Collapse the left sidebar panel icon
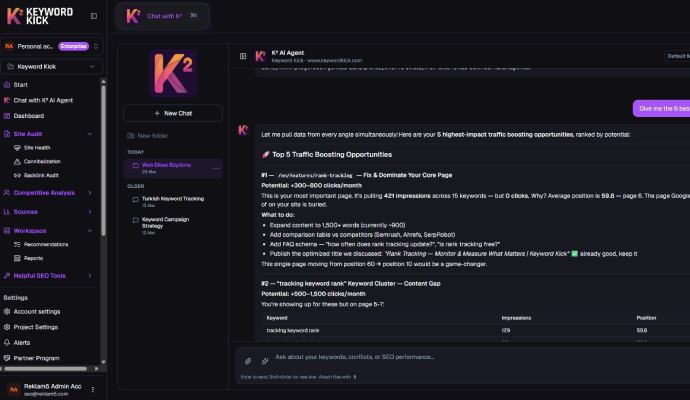Screen dimensions: 690x400 [x=94, y=16]
